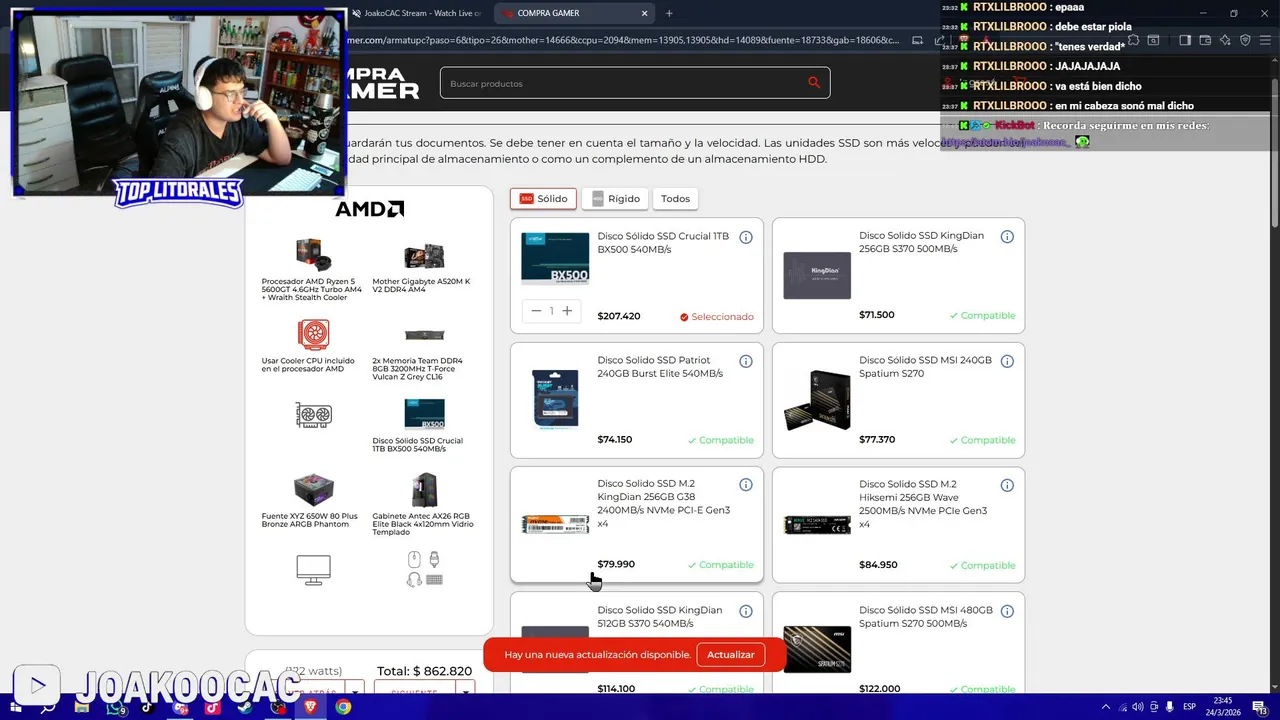Click the AMD logo in build summary
Screen dimensions: 1280x720
[x=369, y=209]
